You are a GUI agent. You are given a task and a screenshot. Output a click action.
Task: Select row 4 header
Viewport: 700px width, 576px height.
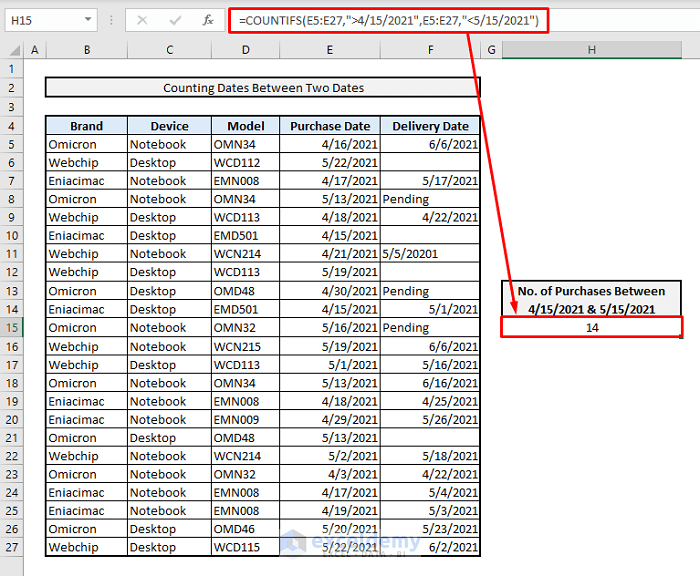(12, 126)
